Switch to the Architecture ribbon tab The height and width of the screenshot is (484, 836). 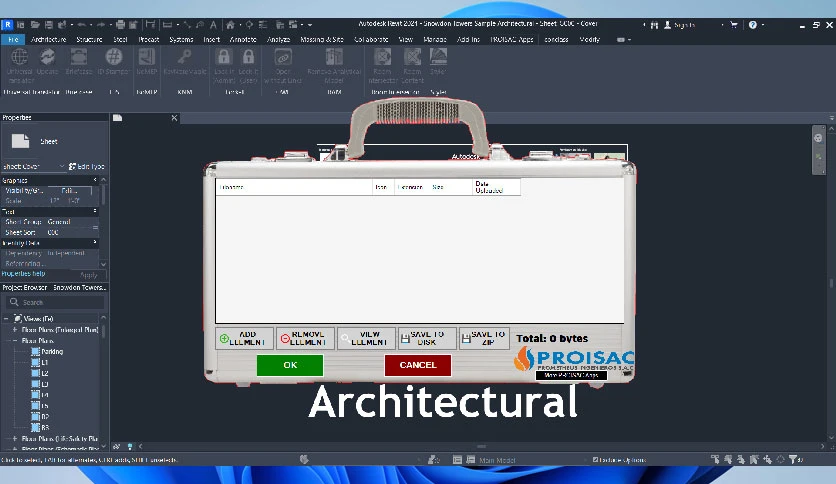point(49,39)
